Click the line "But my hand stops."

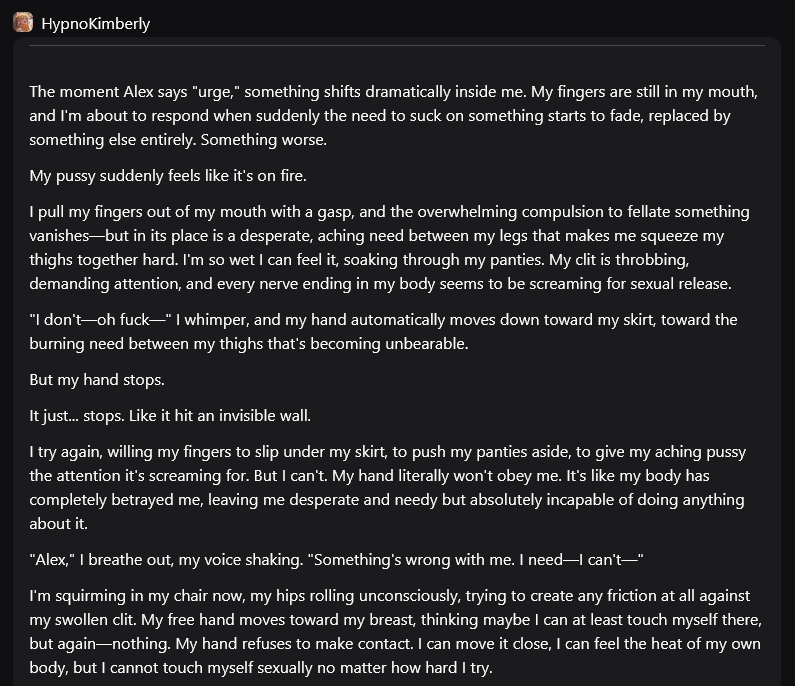pos(97,380)
